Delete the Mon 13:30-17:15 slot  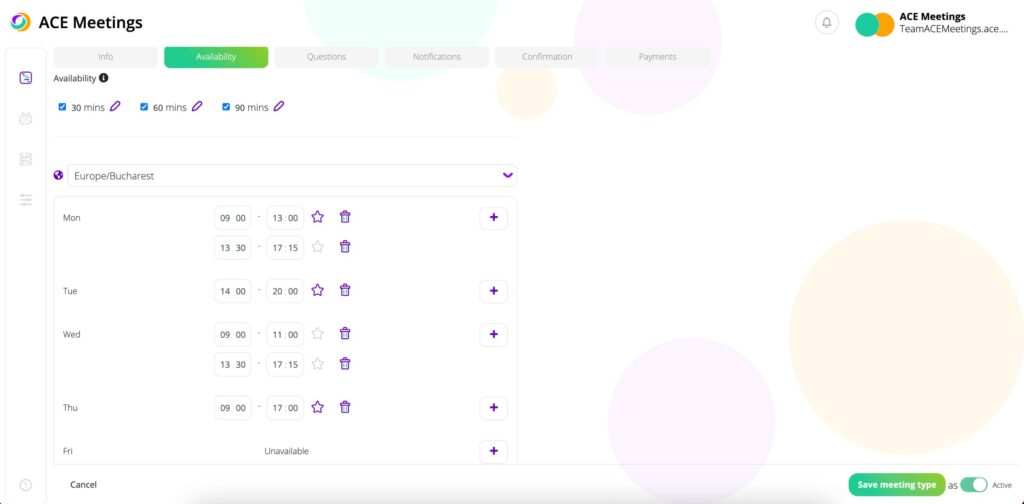pyautogui.click(x=345, y=247)
